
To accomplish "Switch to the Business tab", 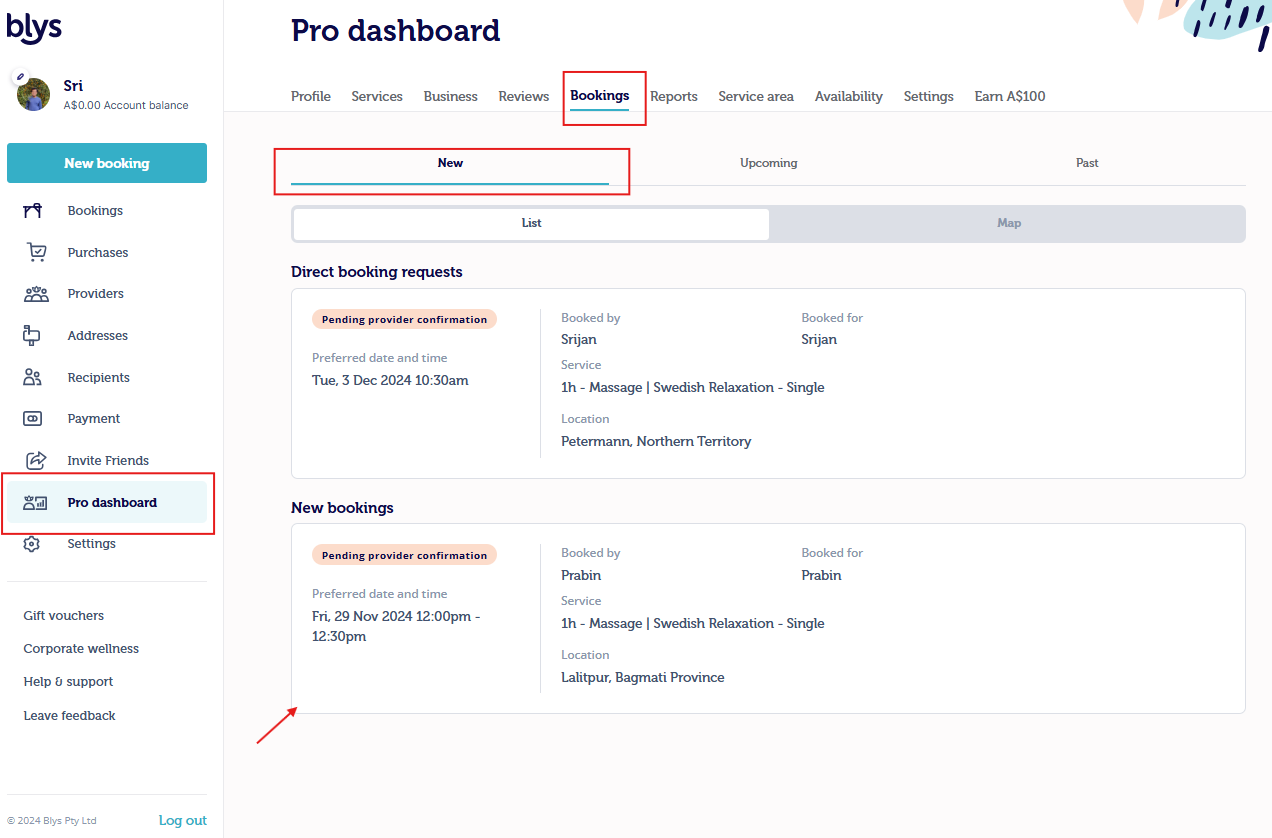I will pos(451,97).
